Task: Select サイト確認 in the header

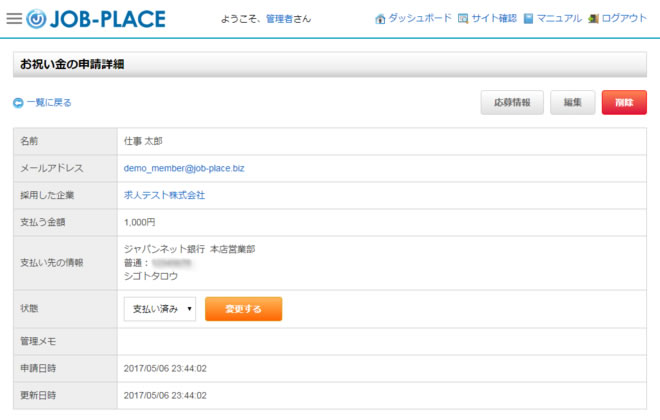Action: point(493,19)
